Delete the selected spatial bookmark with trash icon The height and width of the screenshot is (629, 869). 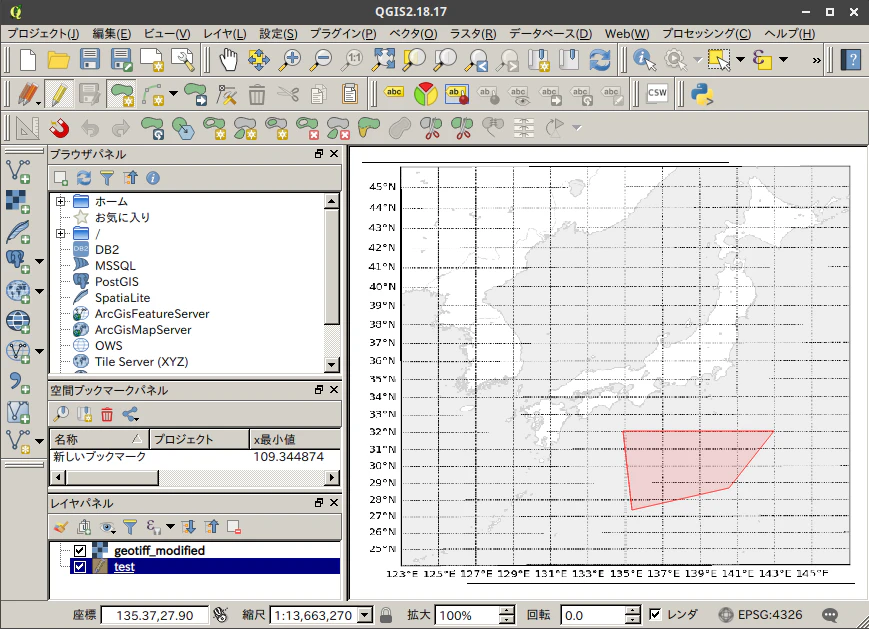(107, 414)
